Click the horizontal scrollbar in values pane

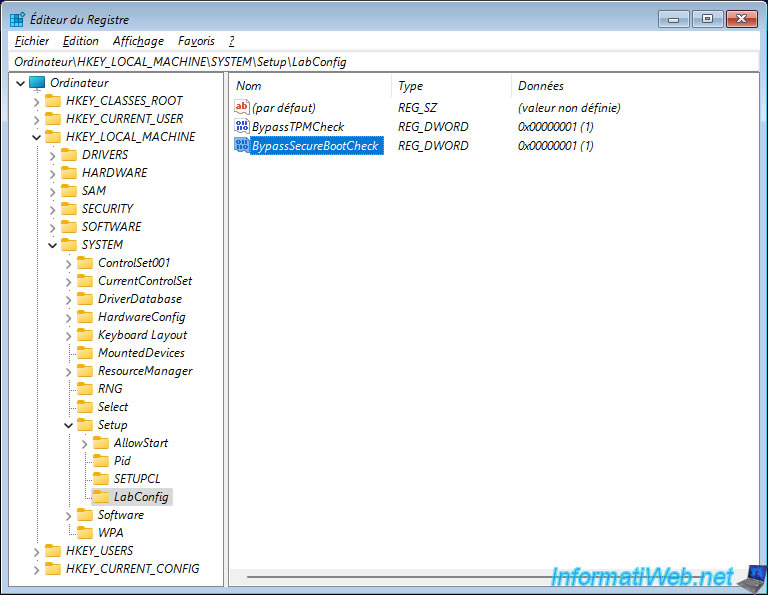(493, 577)
